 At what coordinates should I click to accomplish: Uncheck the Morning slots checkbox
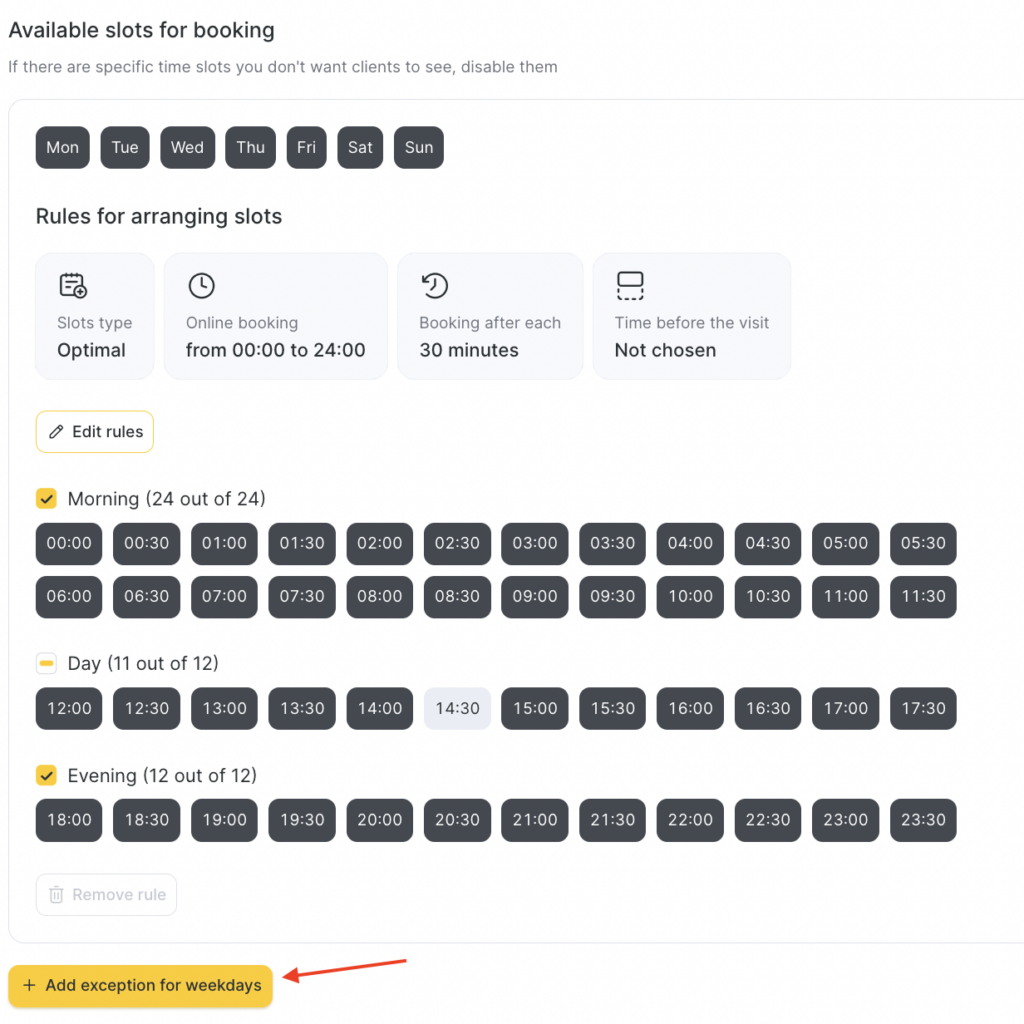coord(46,498)
